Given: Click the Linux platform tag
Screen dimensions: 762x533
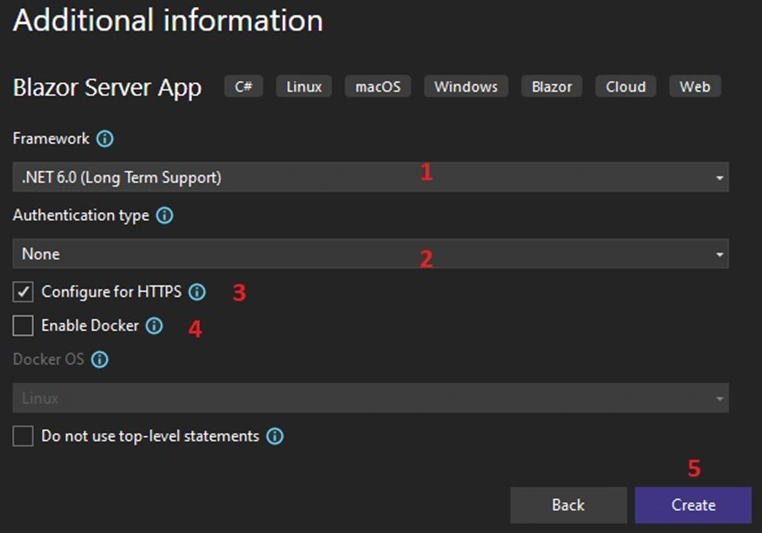Looking at the screenshot, I should [304, 86].
